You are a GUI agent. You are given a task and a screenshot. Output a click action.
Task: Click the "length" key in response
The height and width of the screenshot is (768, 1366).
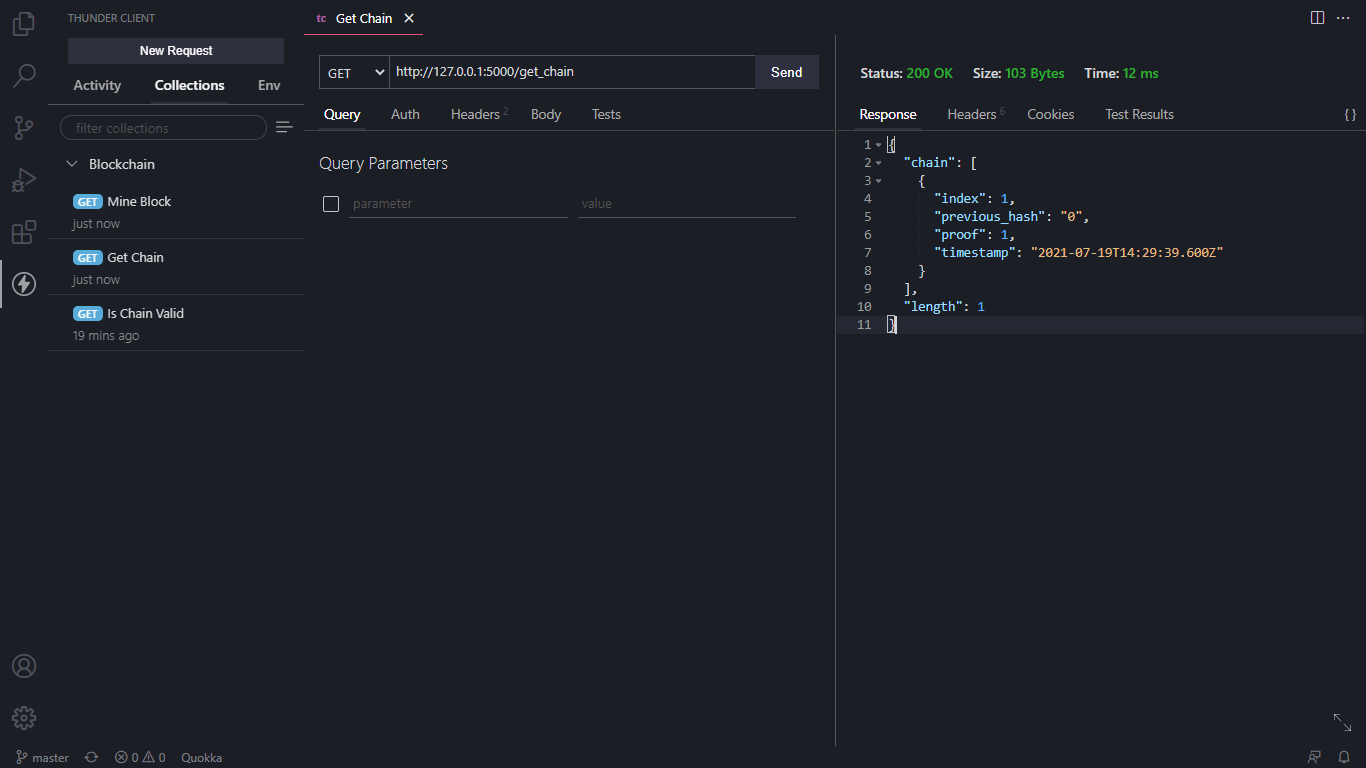coord(933,307)
